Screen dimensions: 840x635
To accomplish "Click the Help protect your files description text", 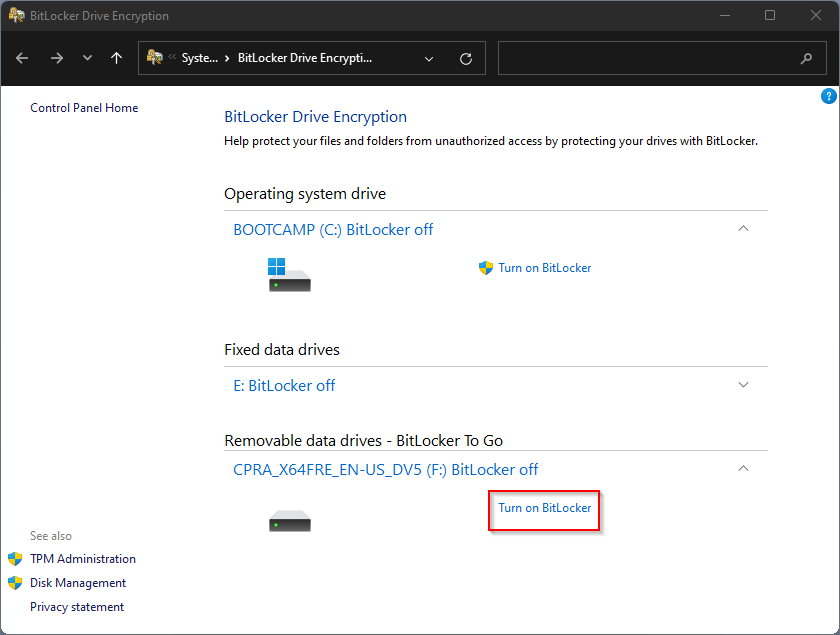I will coord(491,141).
